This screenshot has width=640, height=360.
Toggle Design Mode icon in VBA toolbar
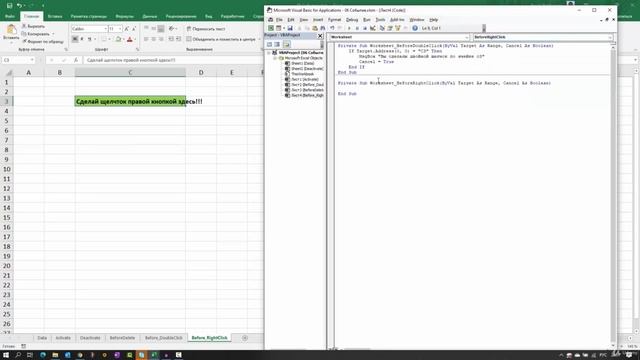[373, 28]
